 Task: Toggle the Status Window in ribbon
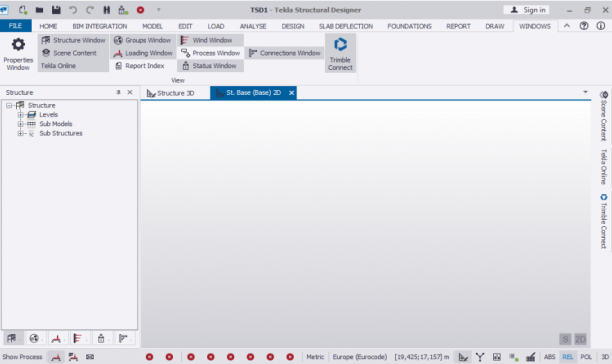tap(210, 66)
